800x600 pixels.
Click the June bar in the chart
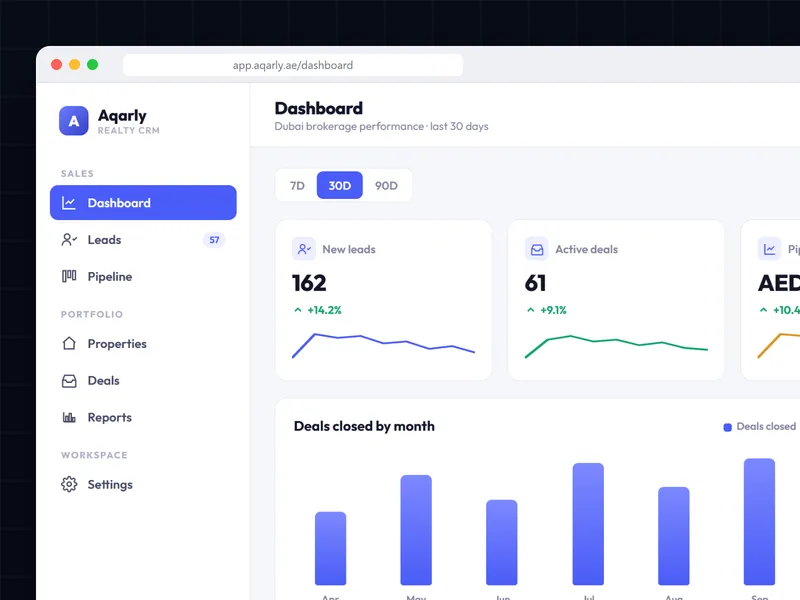click(502, 542)
